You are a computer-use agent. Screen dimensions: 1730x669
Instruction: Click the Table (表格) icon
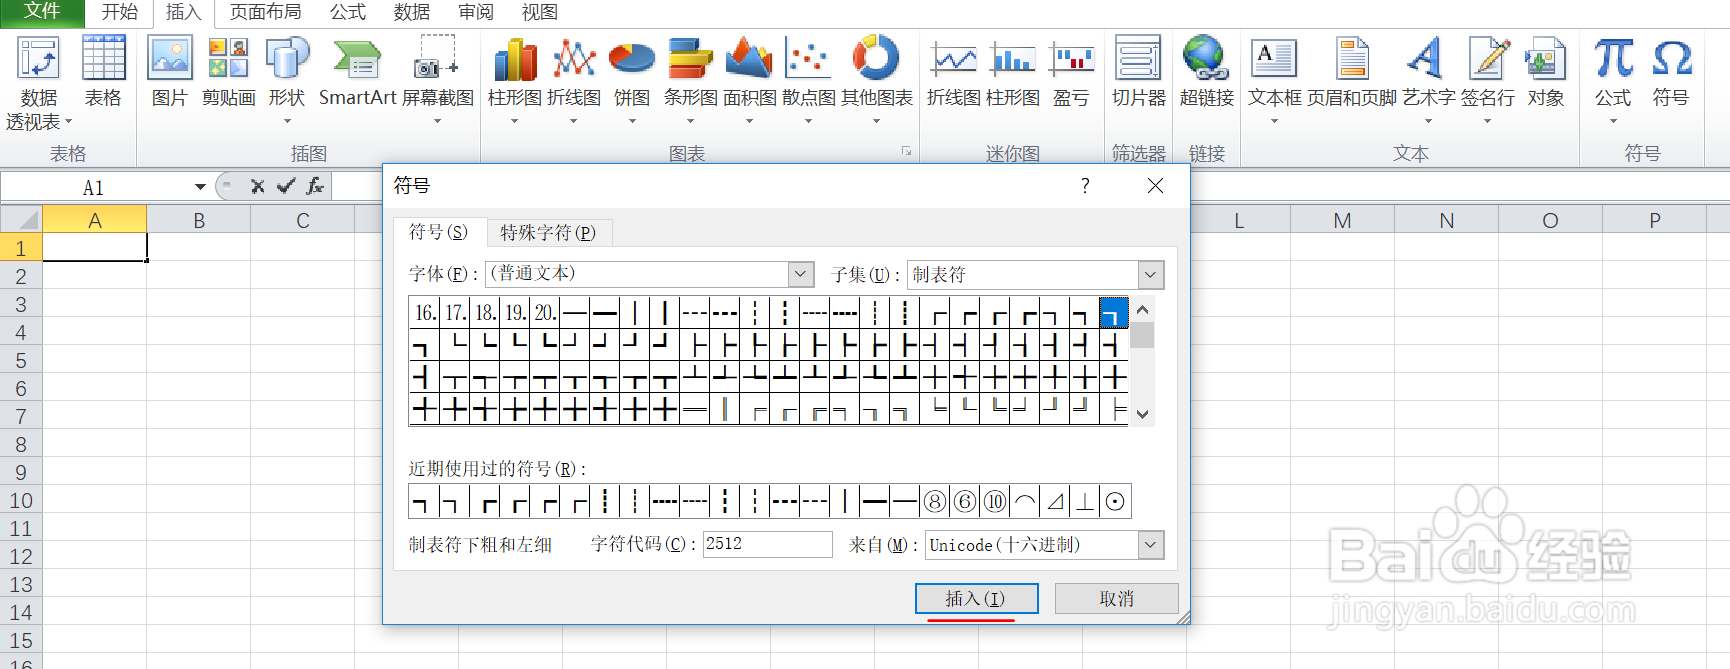pyautogui.click(x=103, y=72)
